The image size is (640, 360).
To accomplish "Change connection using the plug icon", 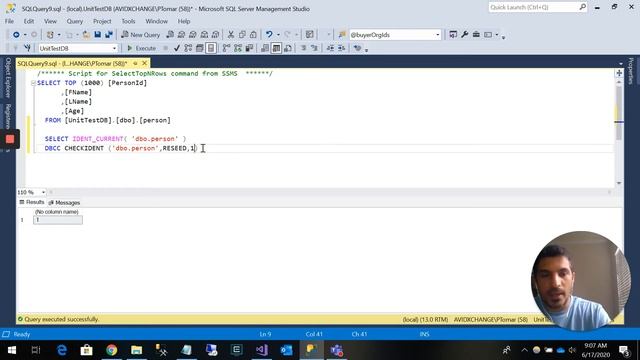I will click(x=27, y=48).
